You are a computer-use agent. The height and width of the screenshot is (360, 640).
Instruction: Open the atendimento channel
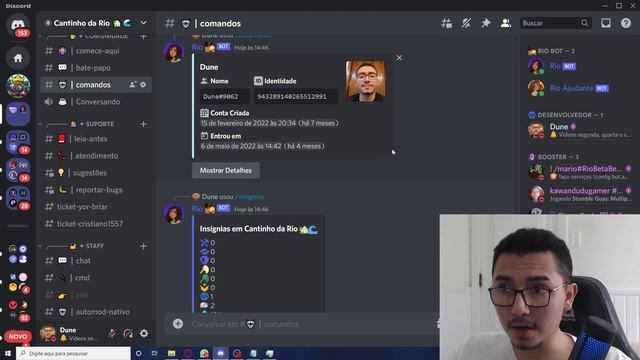(96, 156)
